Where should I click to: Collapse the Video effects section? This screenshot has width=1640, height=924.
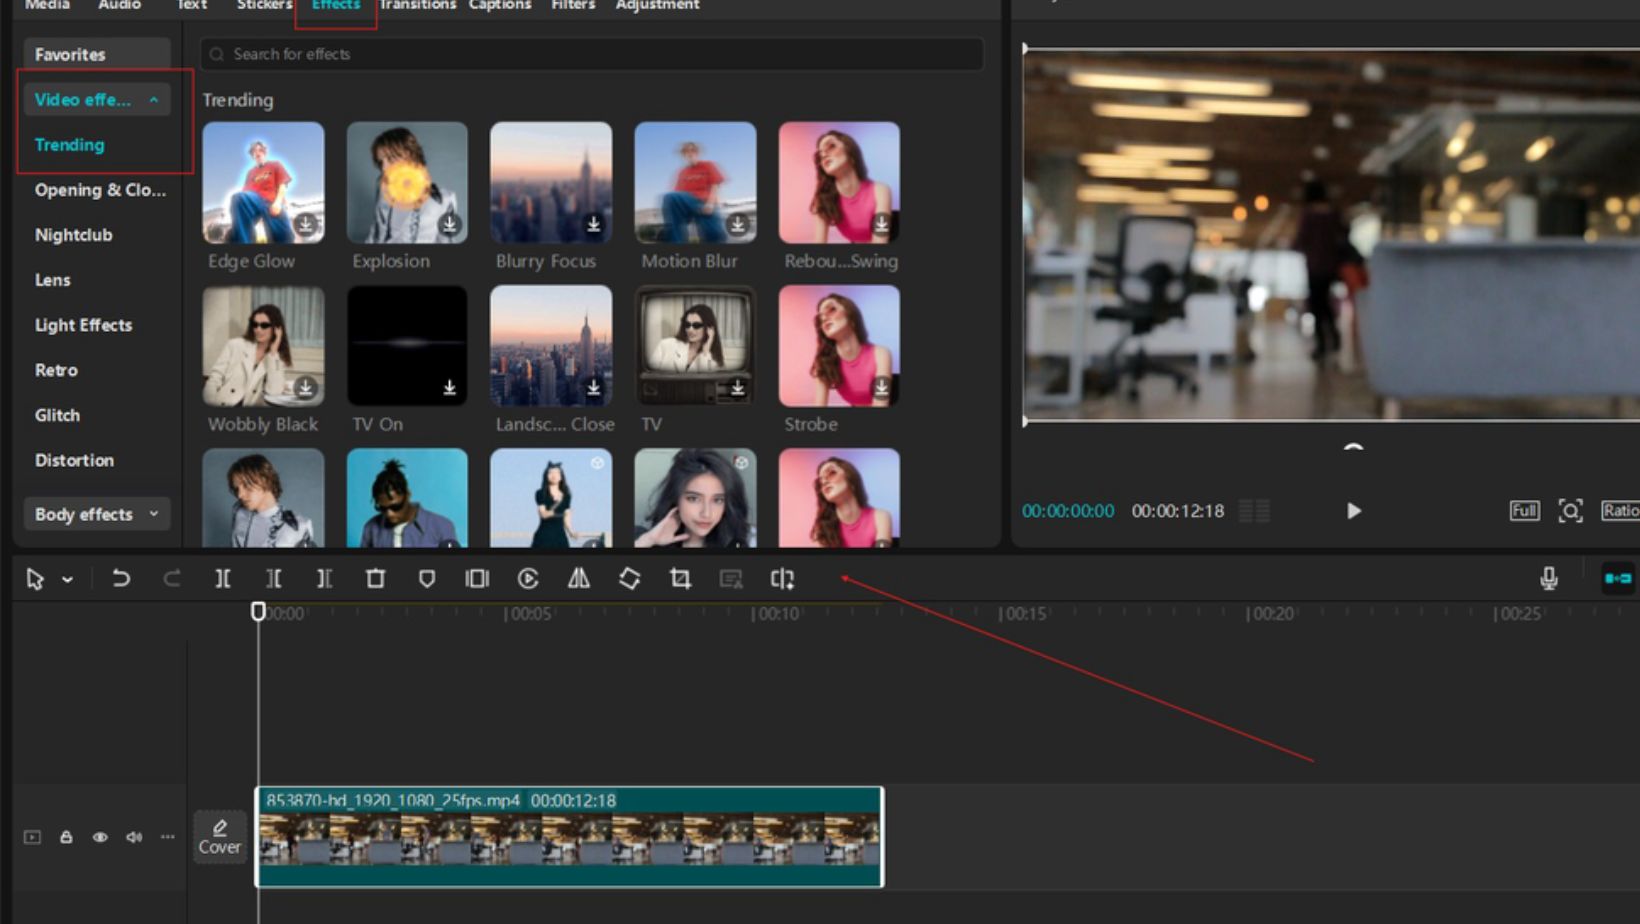point(96,100)
